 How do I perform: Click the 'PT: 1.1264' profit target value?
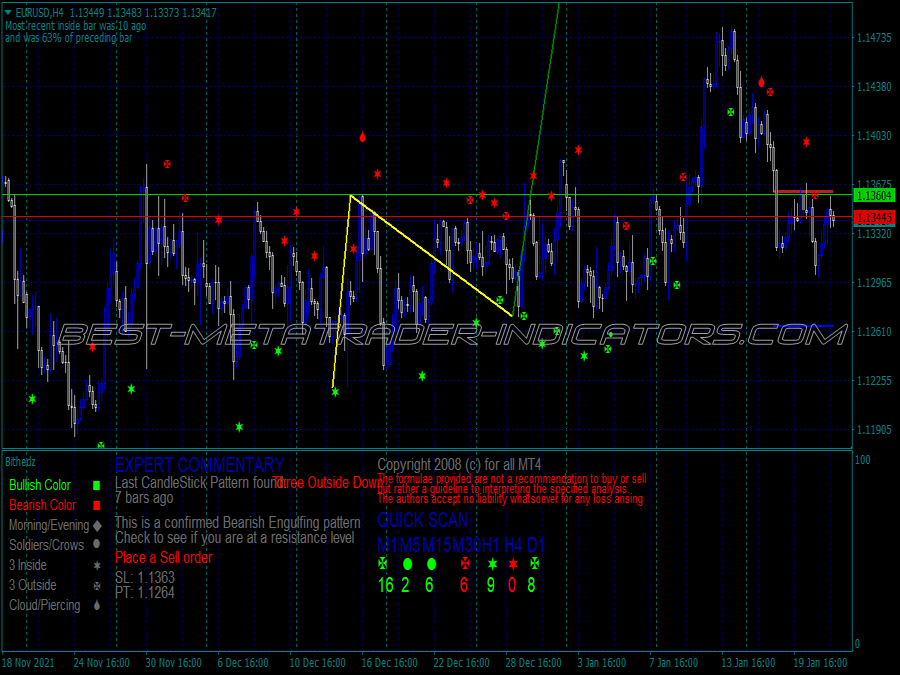pyautogui.click(x=145, y=592)
